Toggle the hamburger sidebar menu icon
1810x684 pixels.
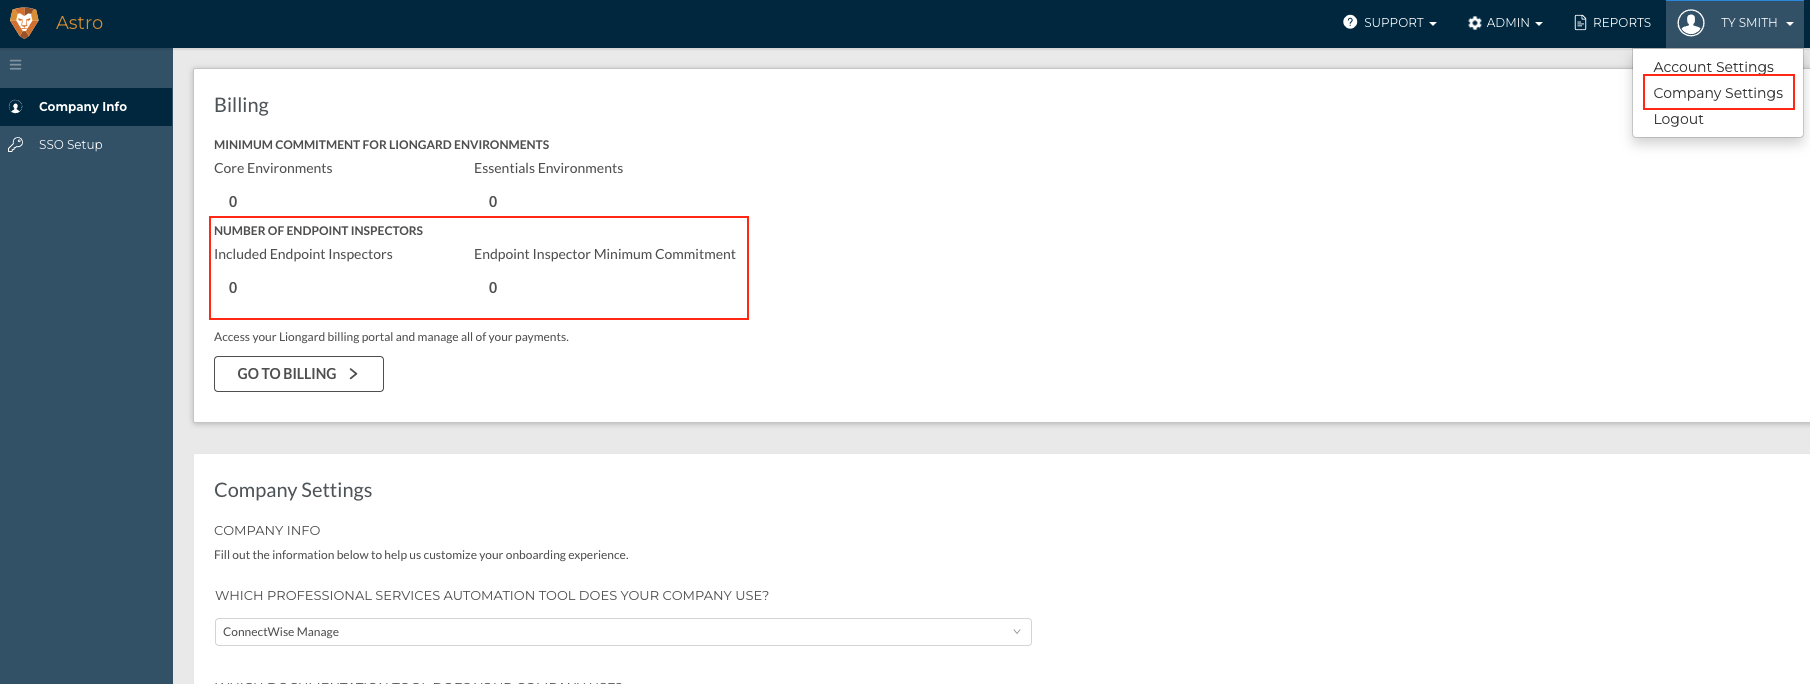point(16,65)
